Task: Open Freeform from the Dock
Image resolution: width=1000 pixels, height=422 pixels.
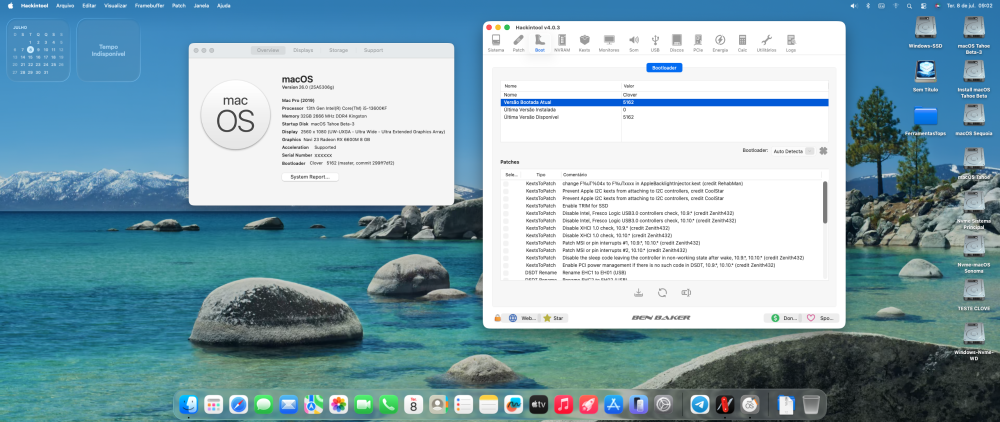Action: (x=513, y=404)
